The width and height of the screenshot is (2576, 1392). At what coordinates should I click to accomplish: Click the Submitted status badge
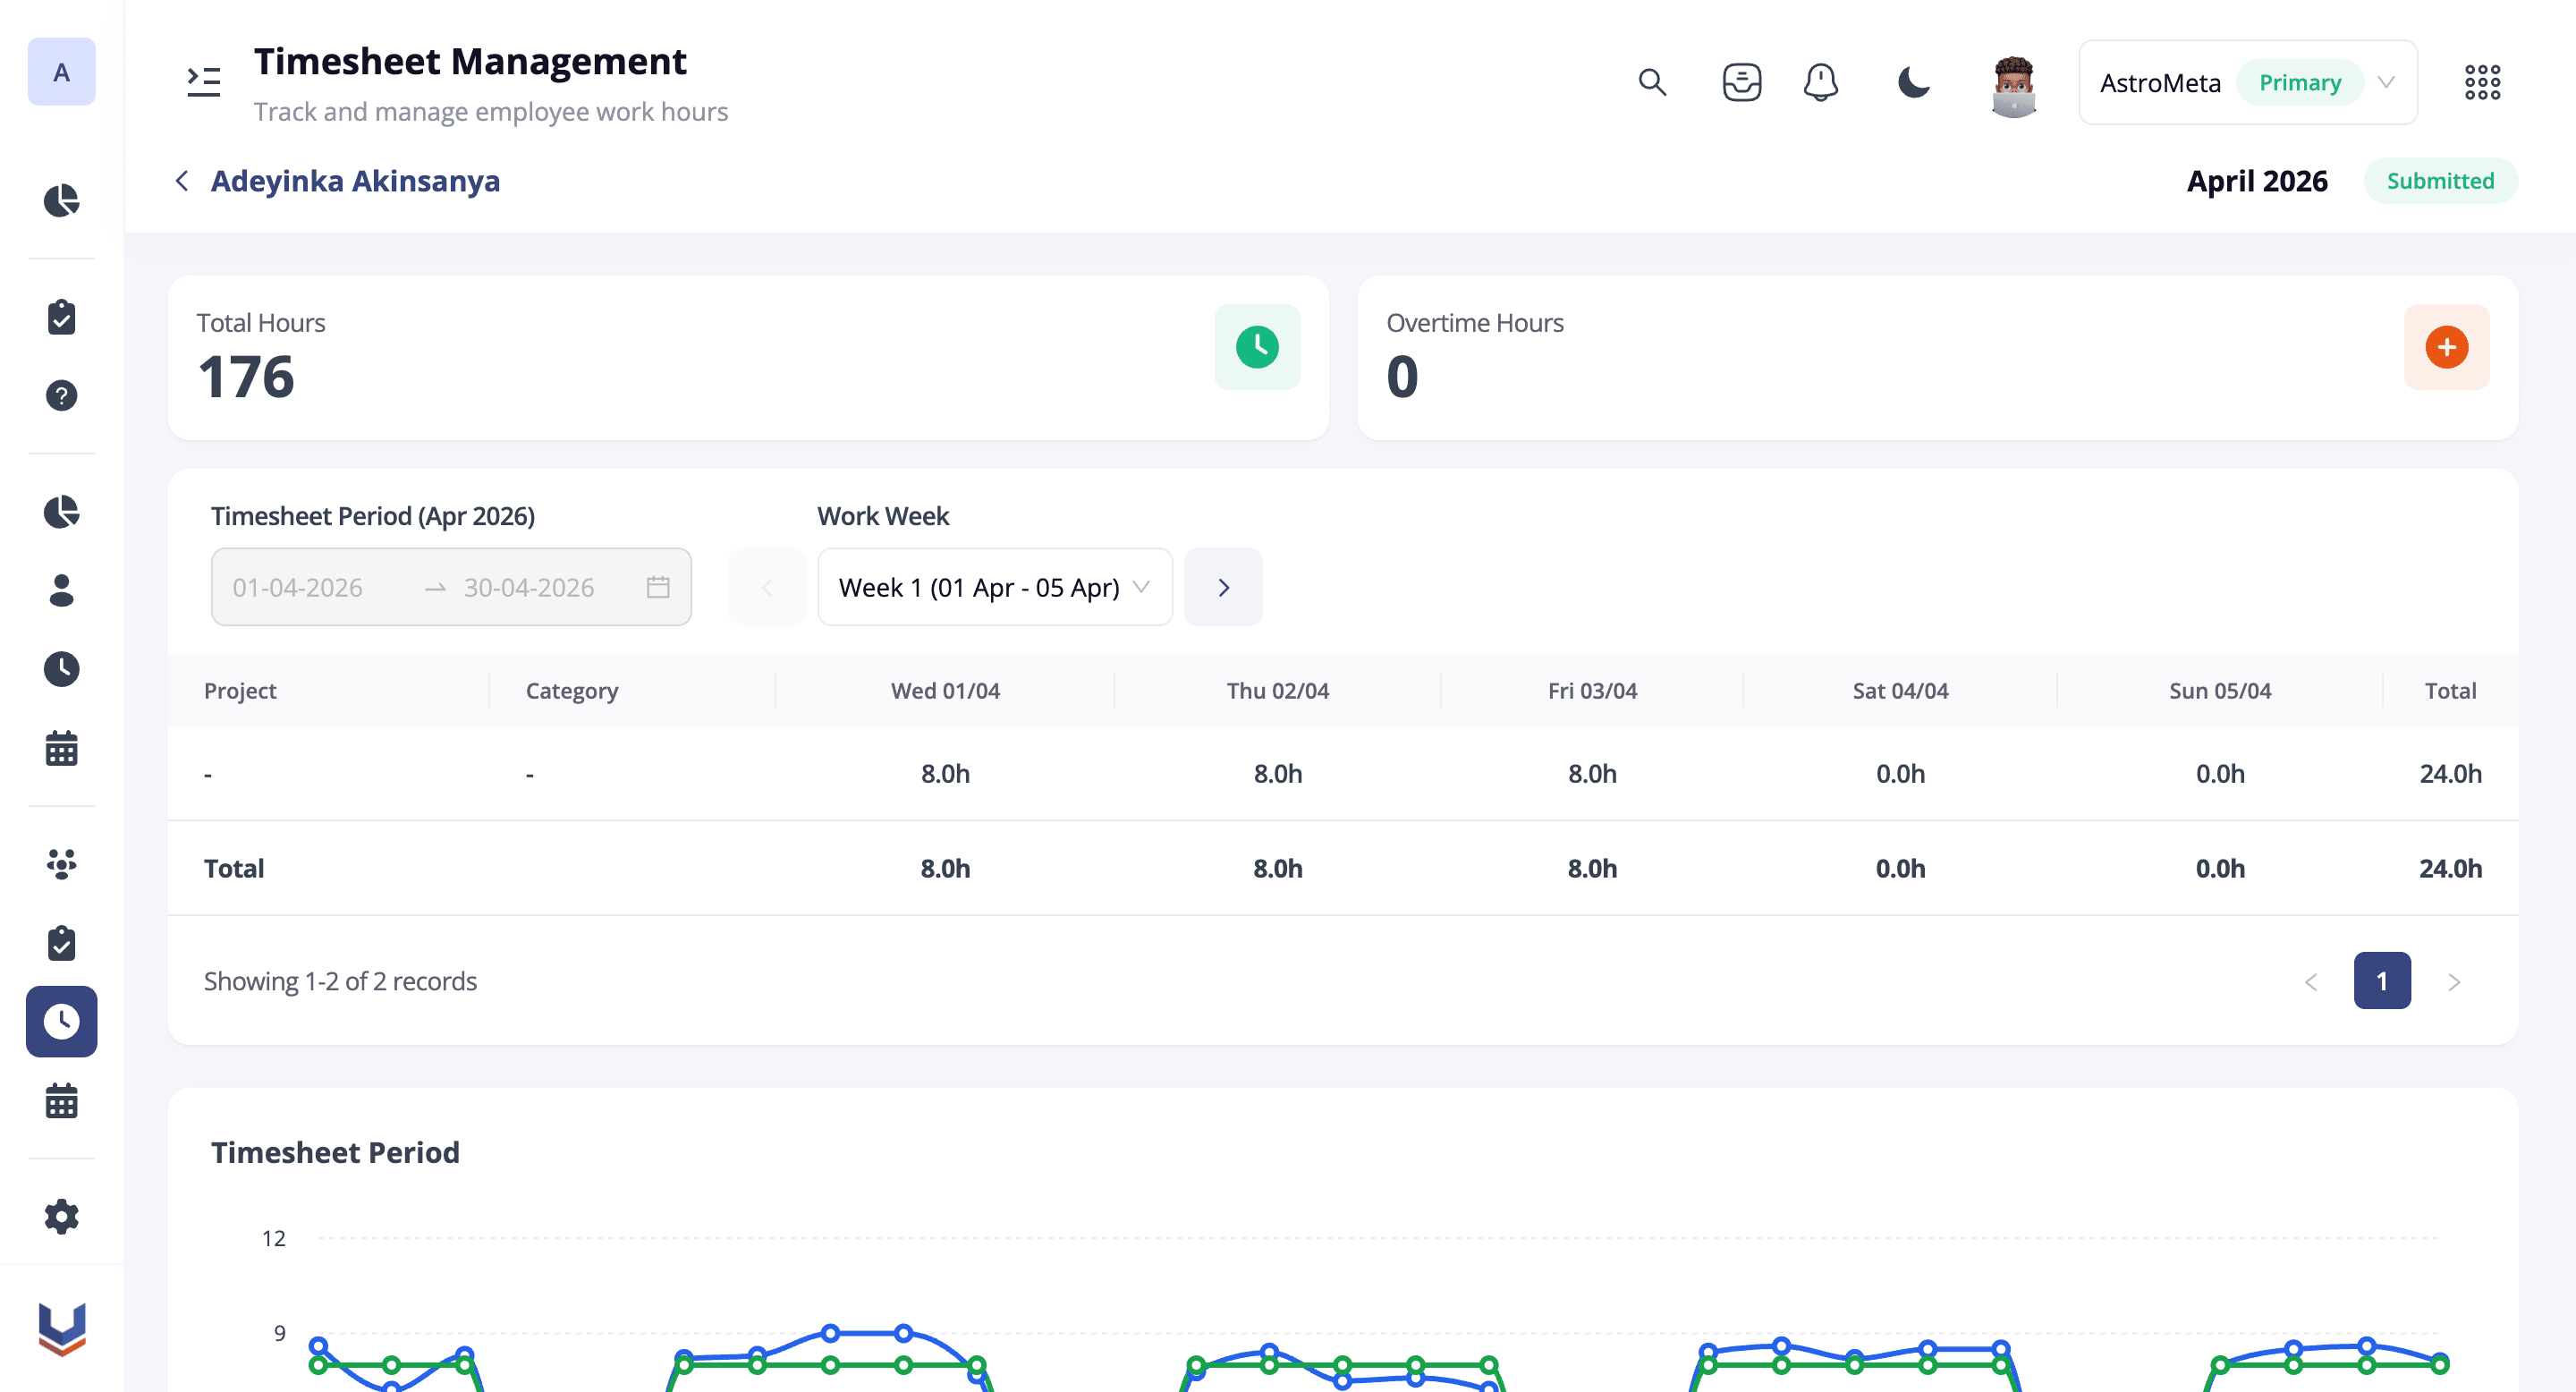[x=2440, y=181]
